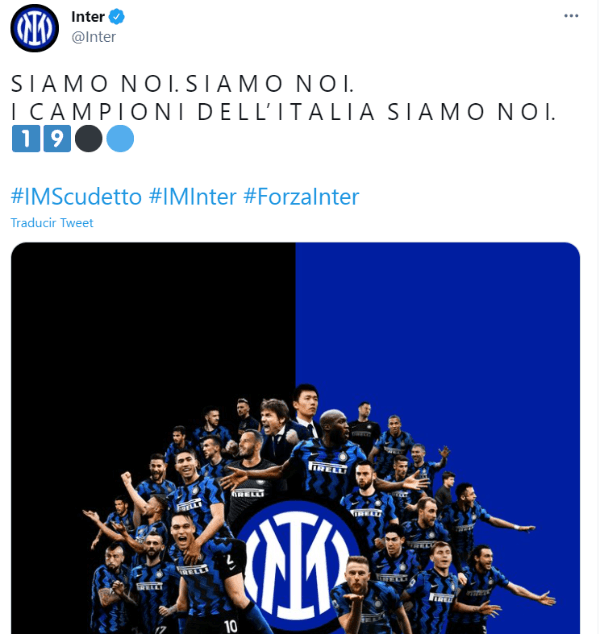600x634 pixels.
Task: Click the black circle emoji
Action: point(89,139)
